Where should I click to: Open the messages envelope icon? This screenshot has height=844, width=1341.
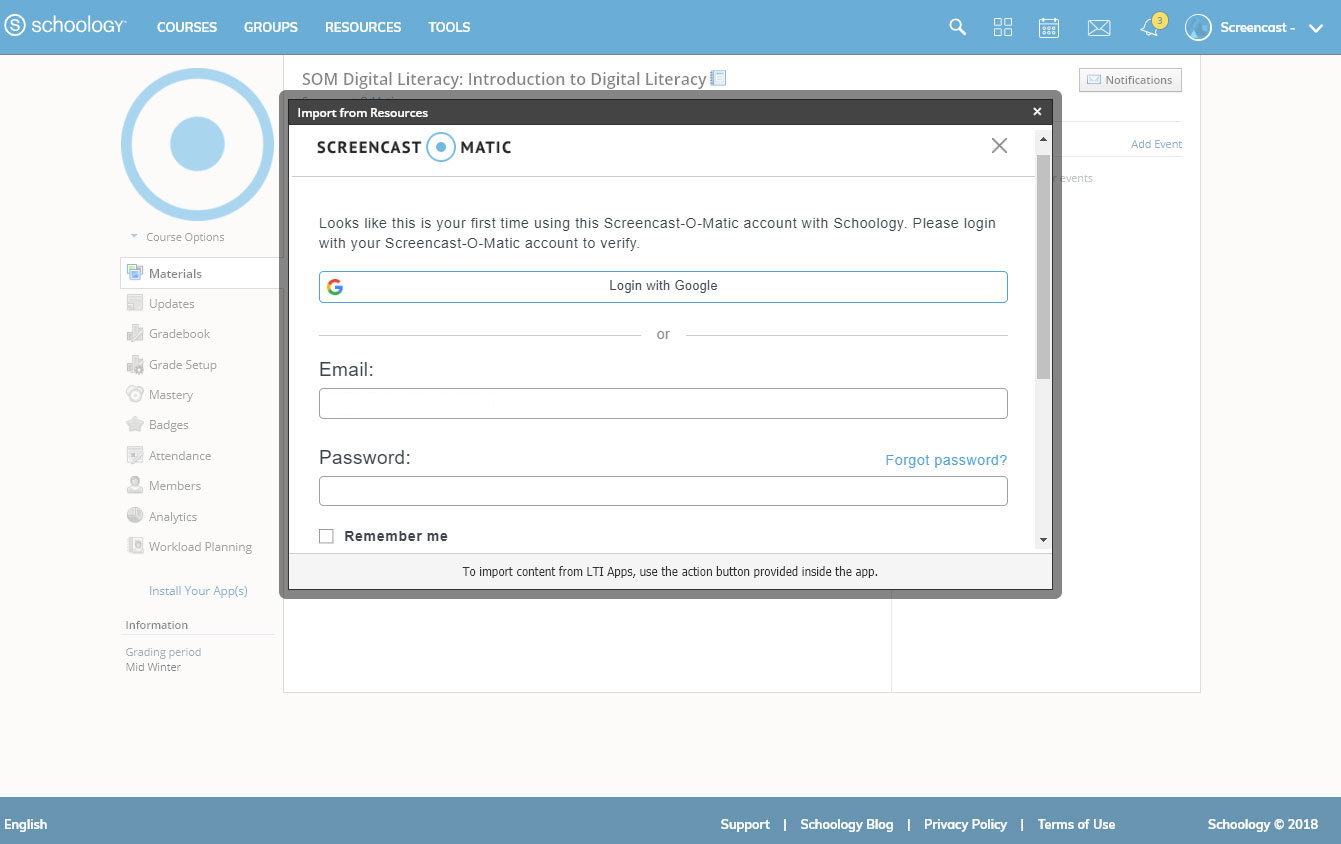(1099, 28)
